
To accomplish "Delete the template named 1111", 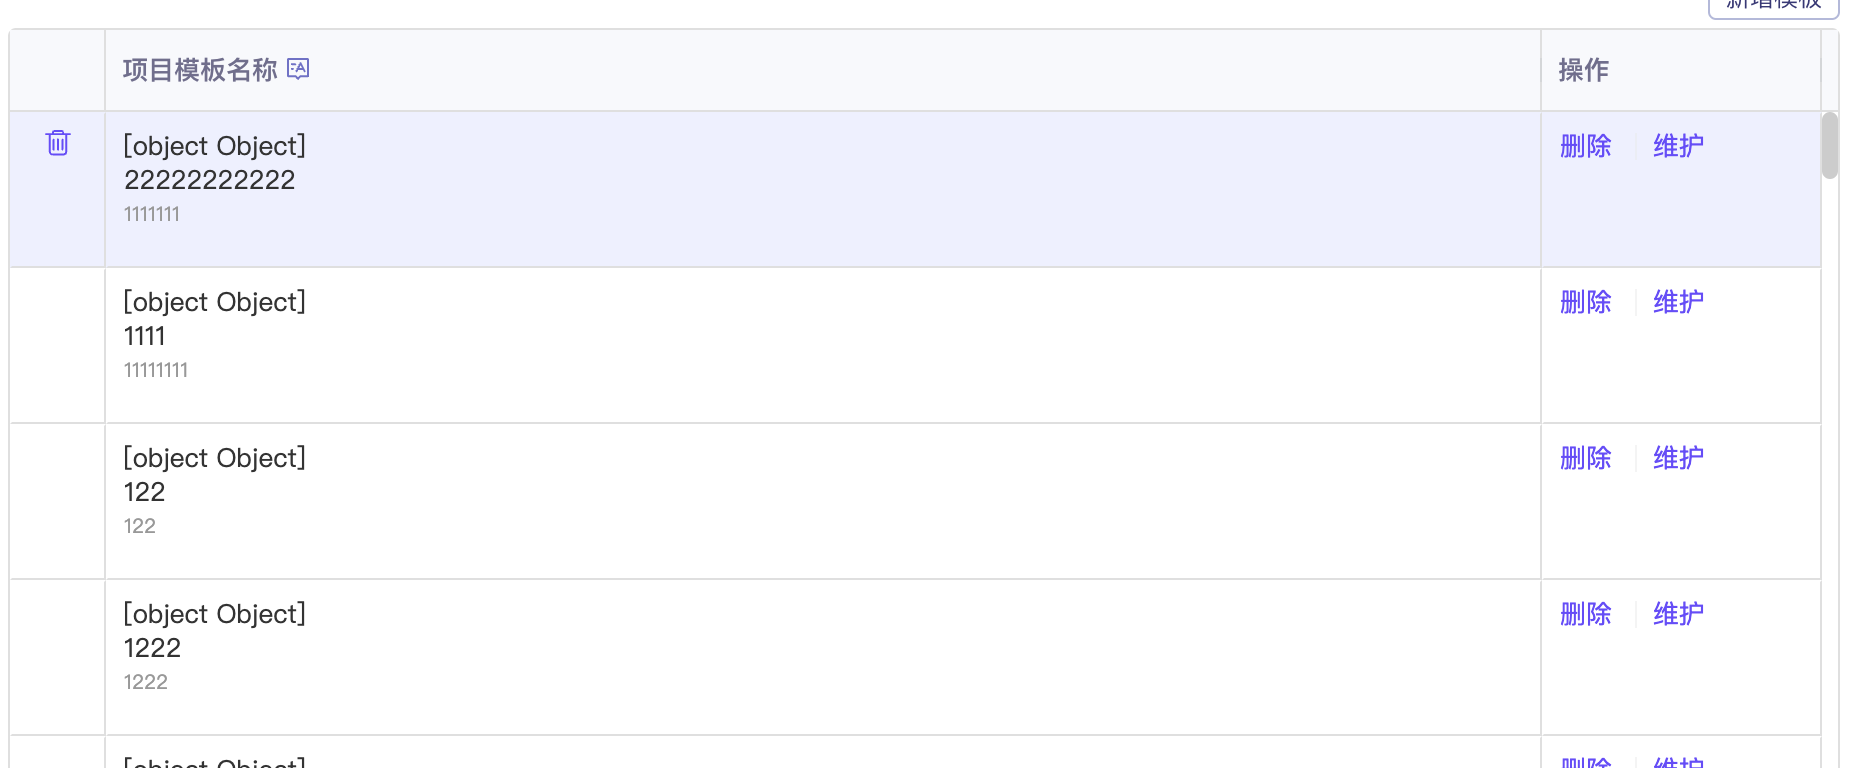I will click(1586, 302).
